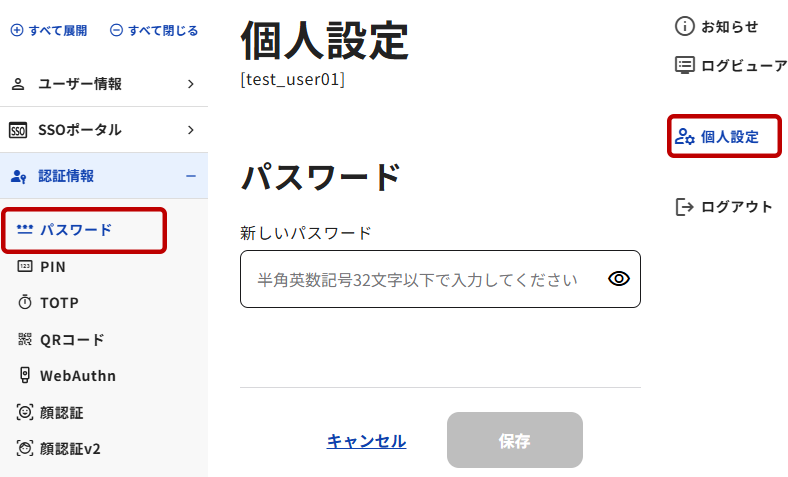Click the ログアウト logout icon

click(x=685, y=207)
